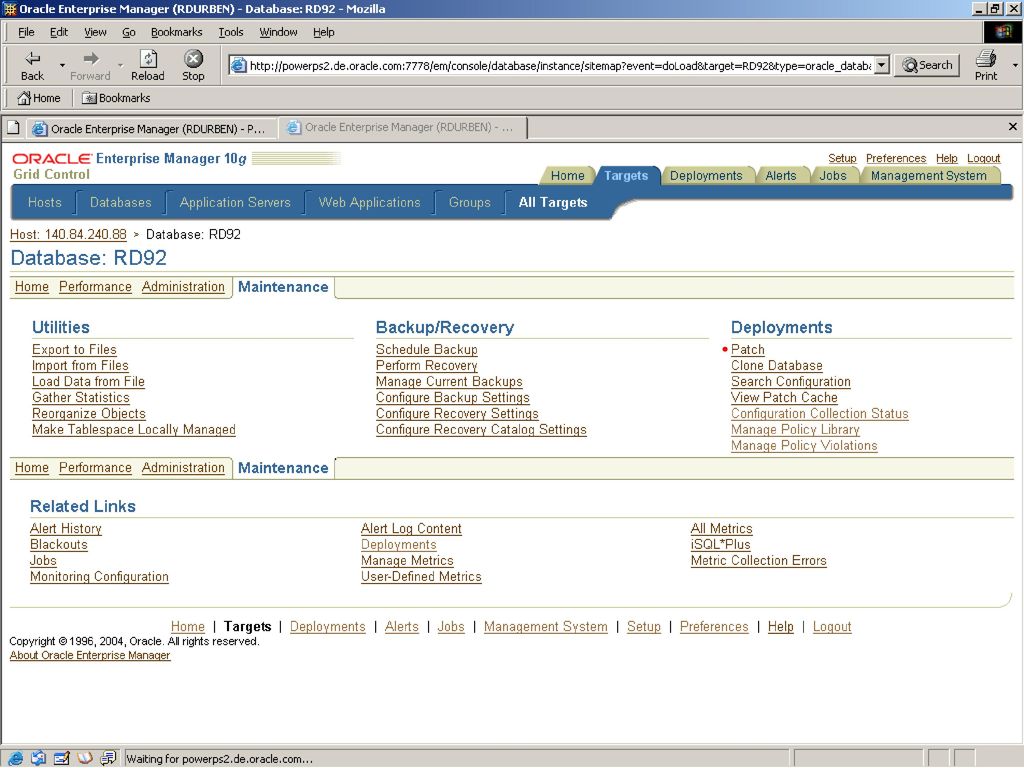Open the File menu

pyautogui.click(x=26, y=32)
